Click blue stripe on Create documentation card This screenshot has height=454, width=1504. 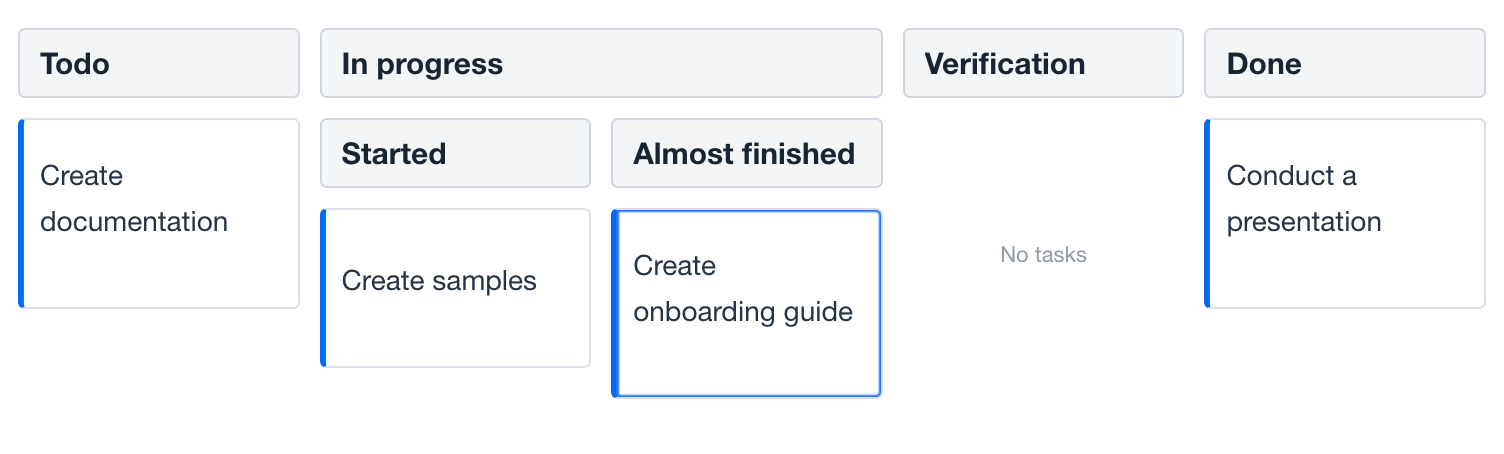pyautogui.click(x=21, y=213)
